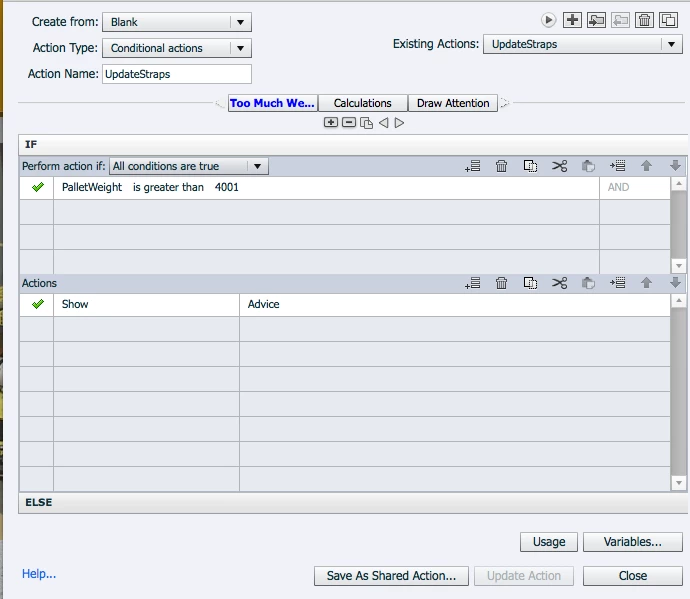Viewport: 690px width, 599px height.
Task: Click the AND connector cell
Action: click(635, 187)
